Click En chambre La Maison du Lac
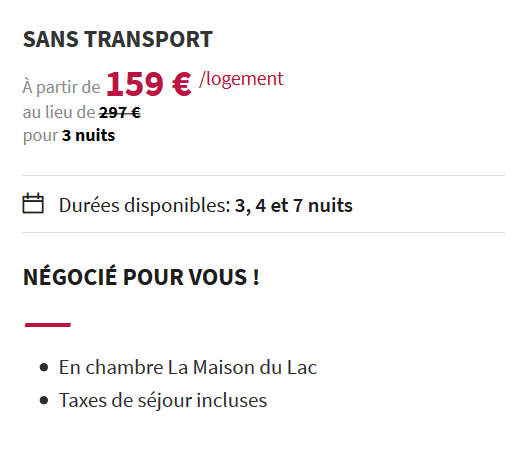Viewport: 527px width, 449px height. [x=188, y=367]
